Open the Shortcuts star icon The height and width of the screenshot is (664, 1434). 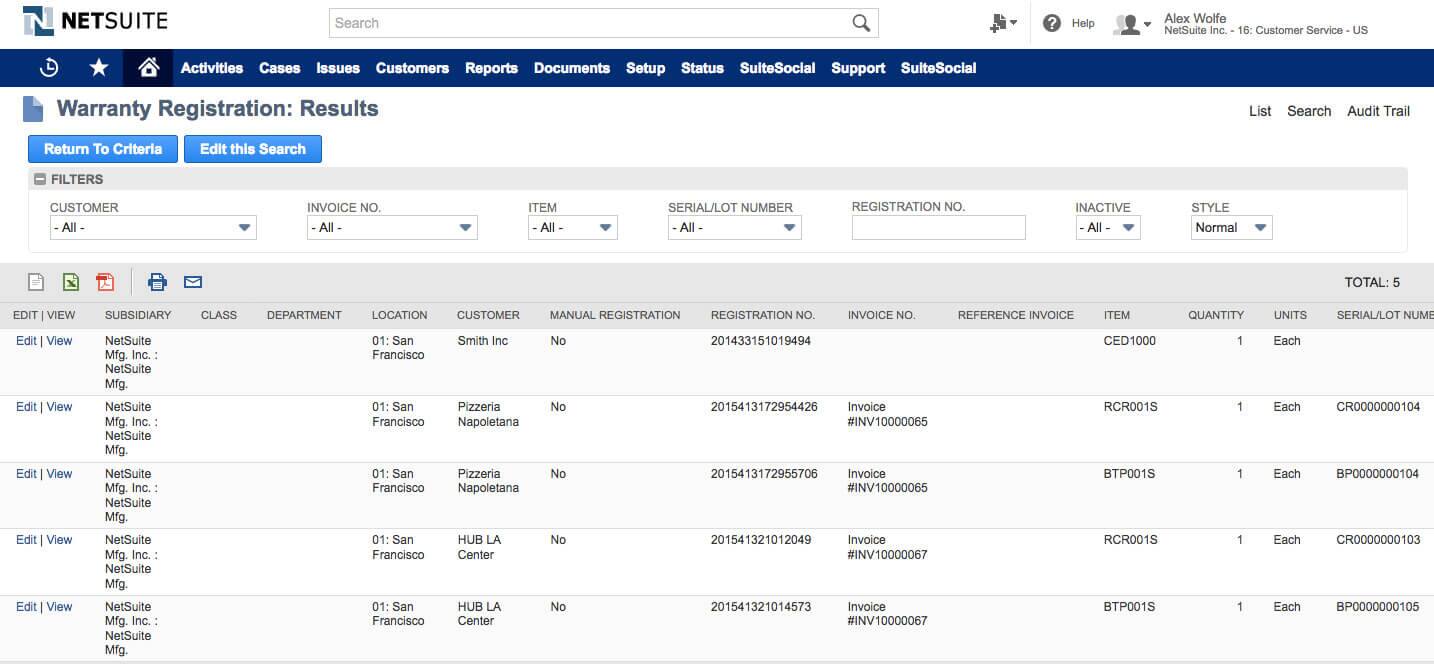coord(99,68)
